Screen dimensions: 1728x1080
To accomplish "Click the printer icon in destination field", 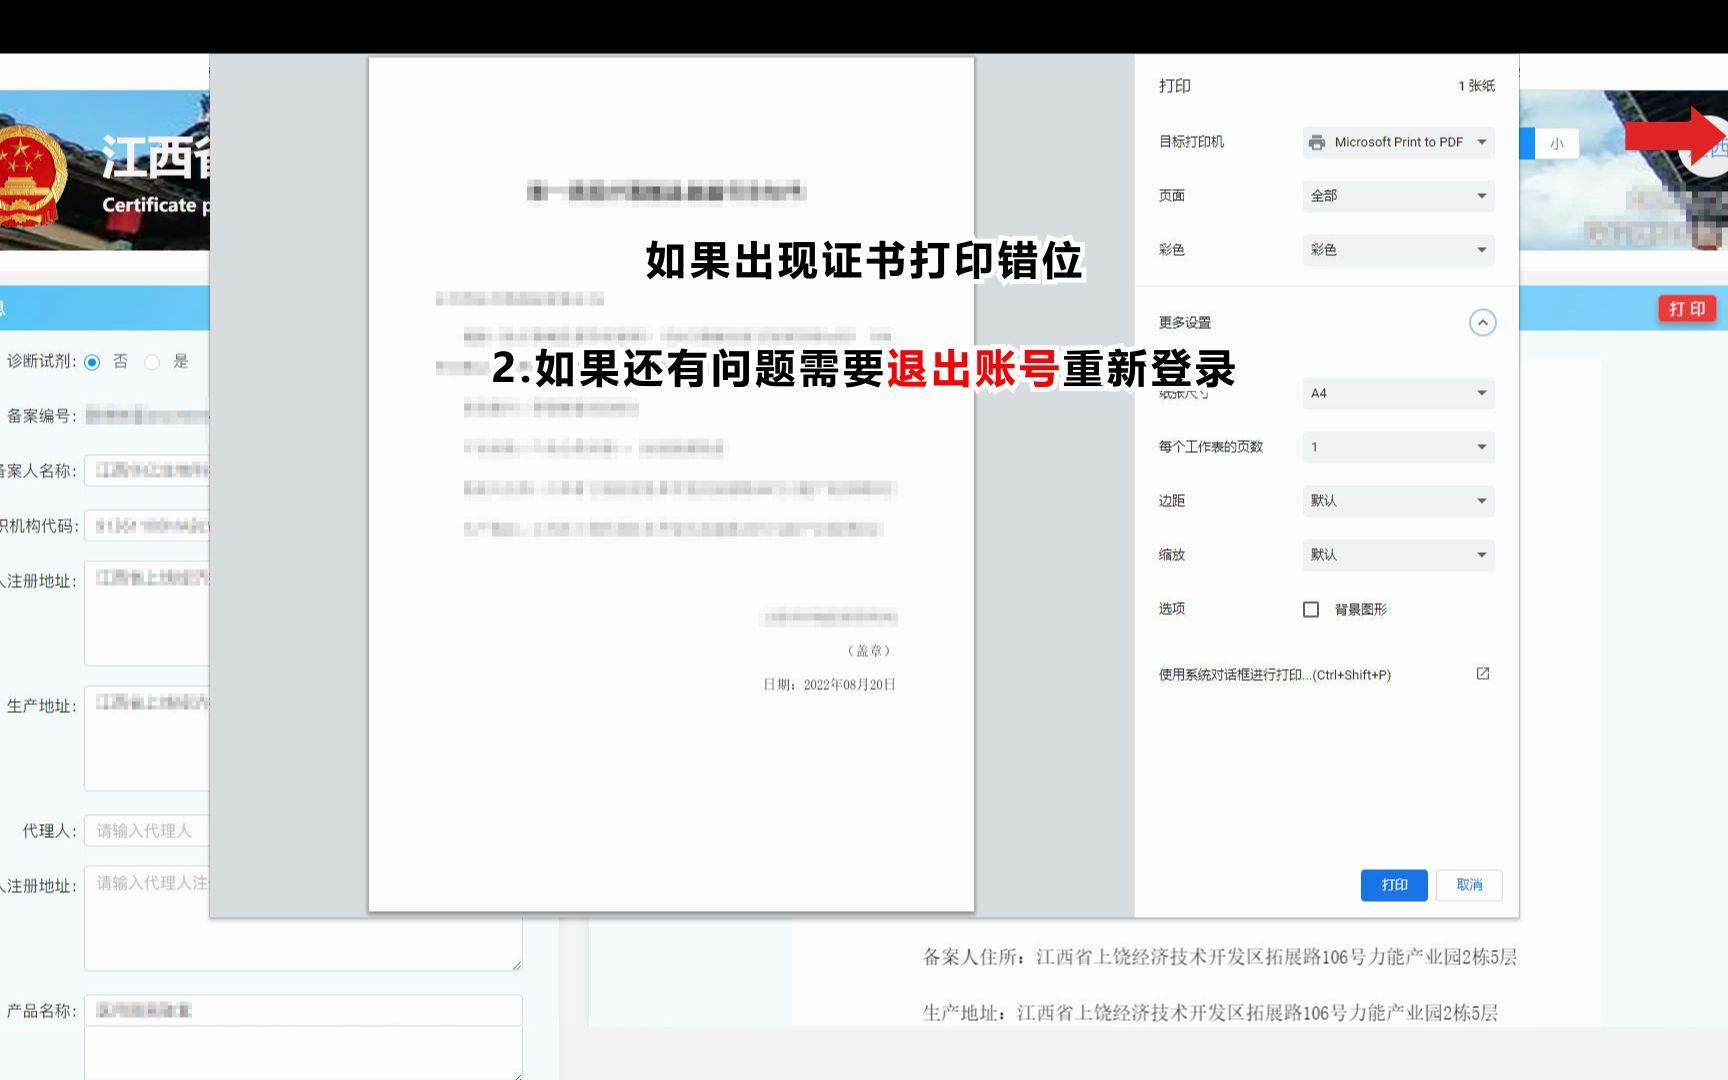I will click(1317, 142).
